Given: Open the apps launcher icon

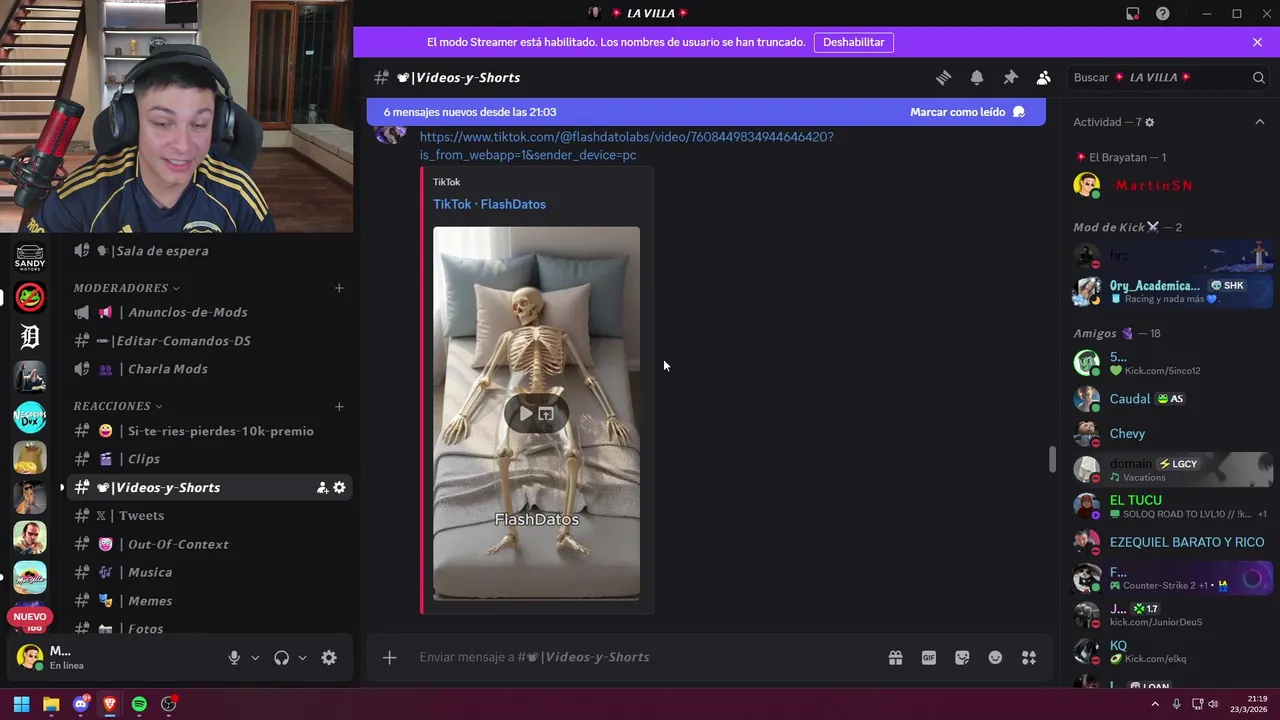Looking at the screenshot, I should [x=1029, y=657].
